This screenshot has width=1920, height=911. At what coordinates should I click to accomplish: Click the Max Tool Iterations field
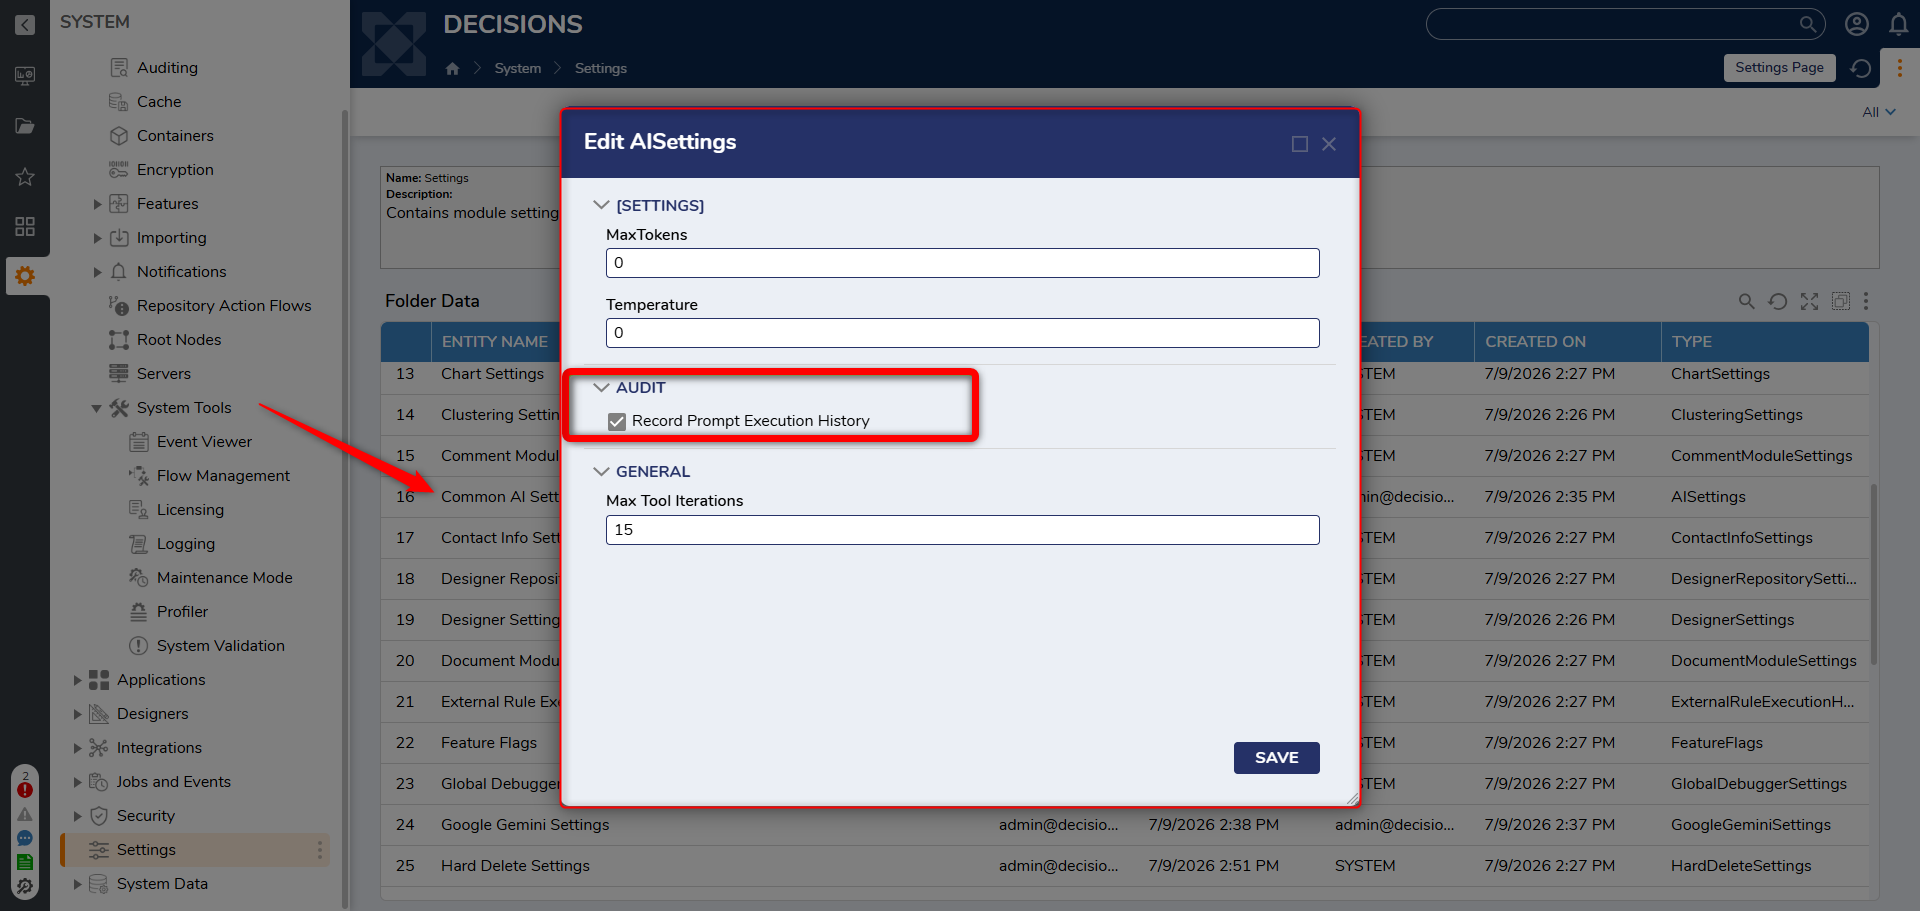coord(963,530)
